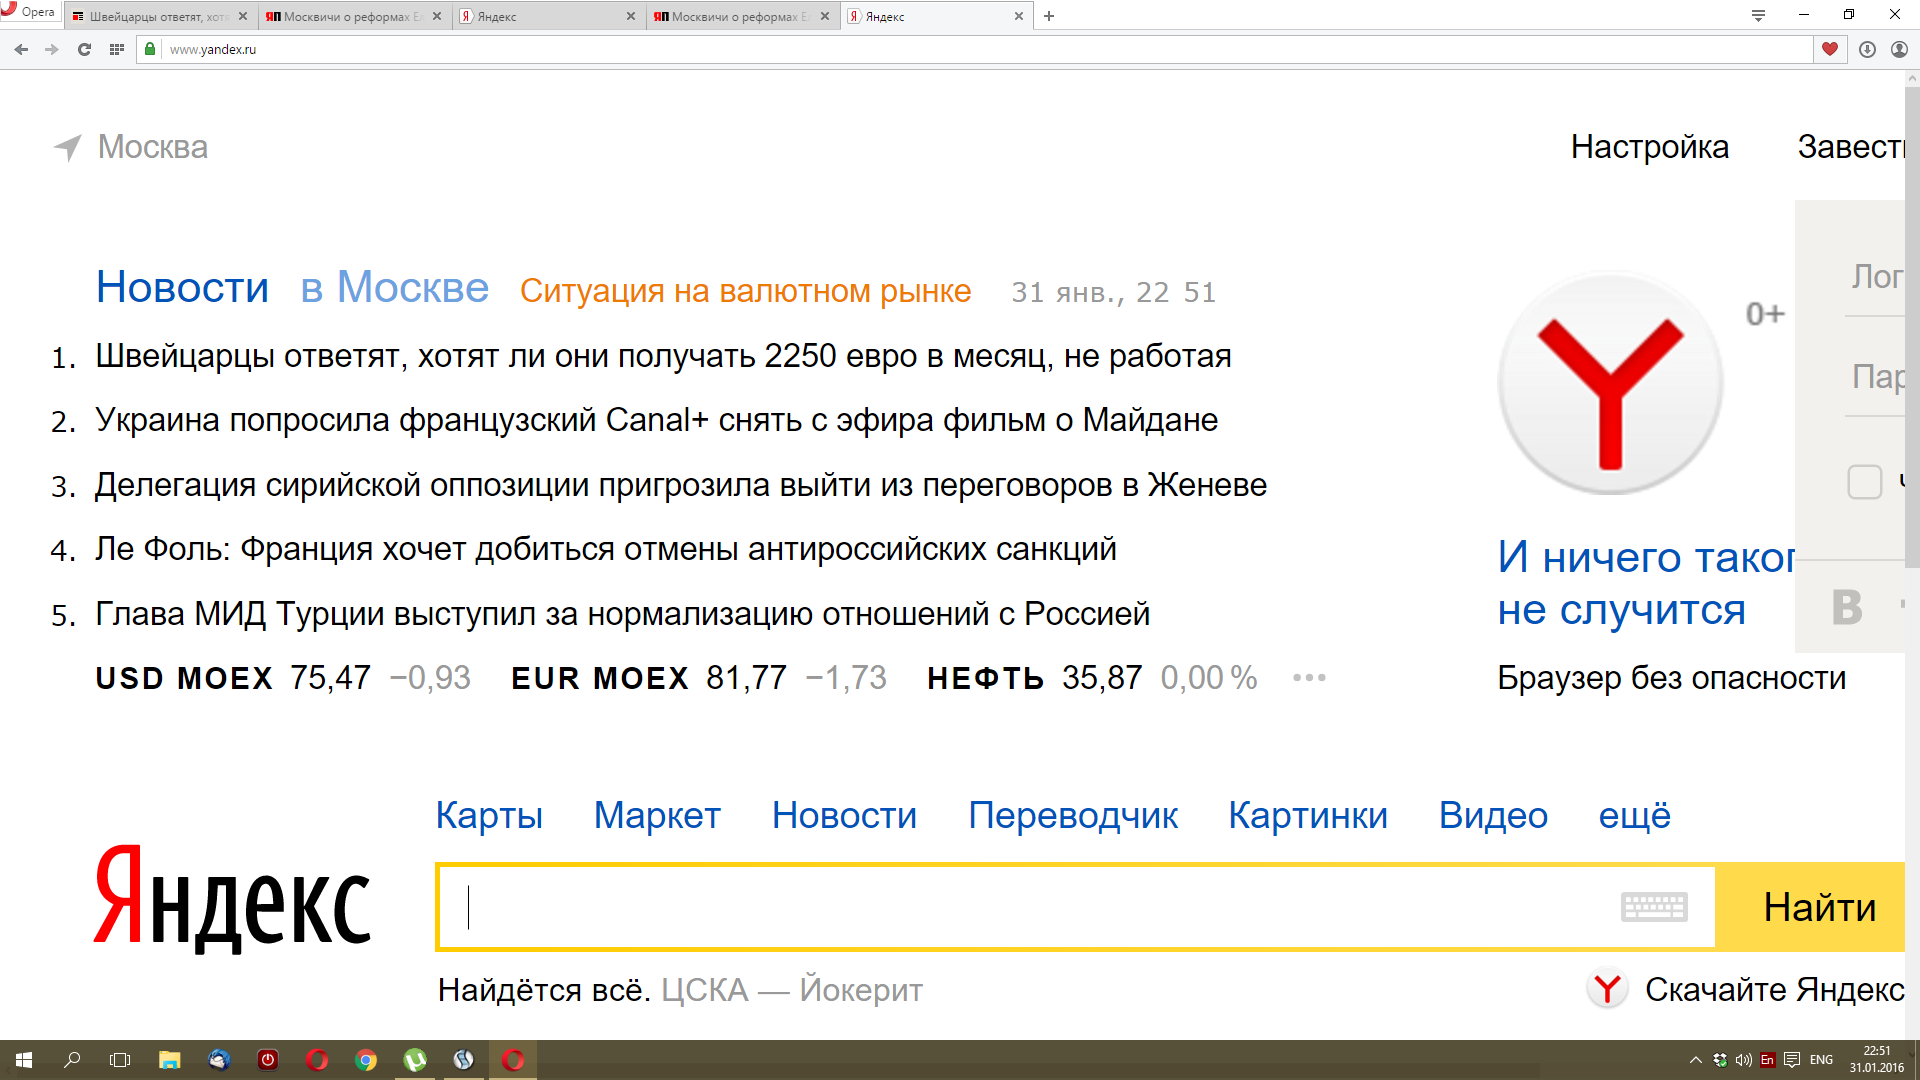Open the Переводчик service link
1920x1080 pixels.
point(1073,816)
